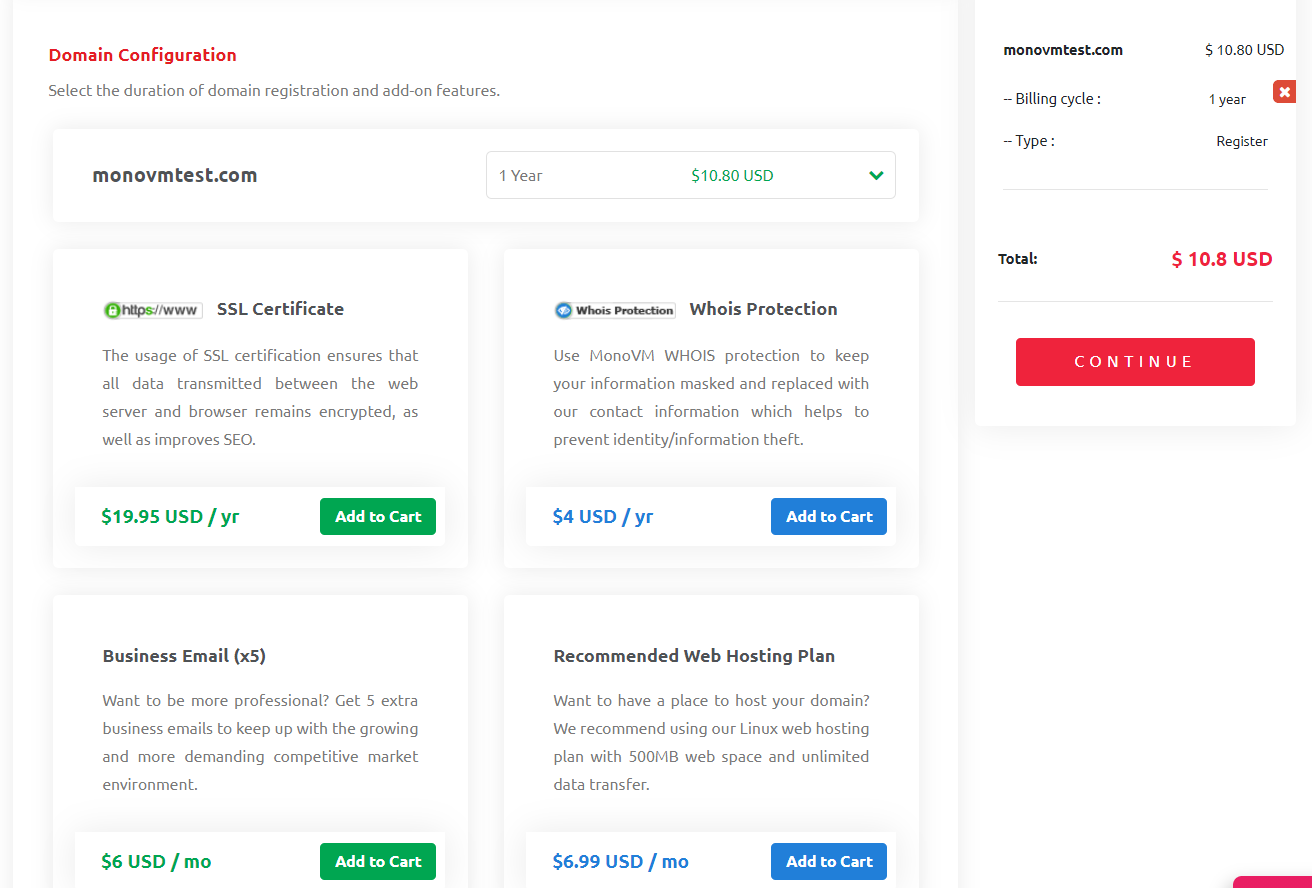The width and height of the screenshot is (1312, 888).
Task: Click monovmtest.com in the domain row
Action: coord(175,175)
